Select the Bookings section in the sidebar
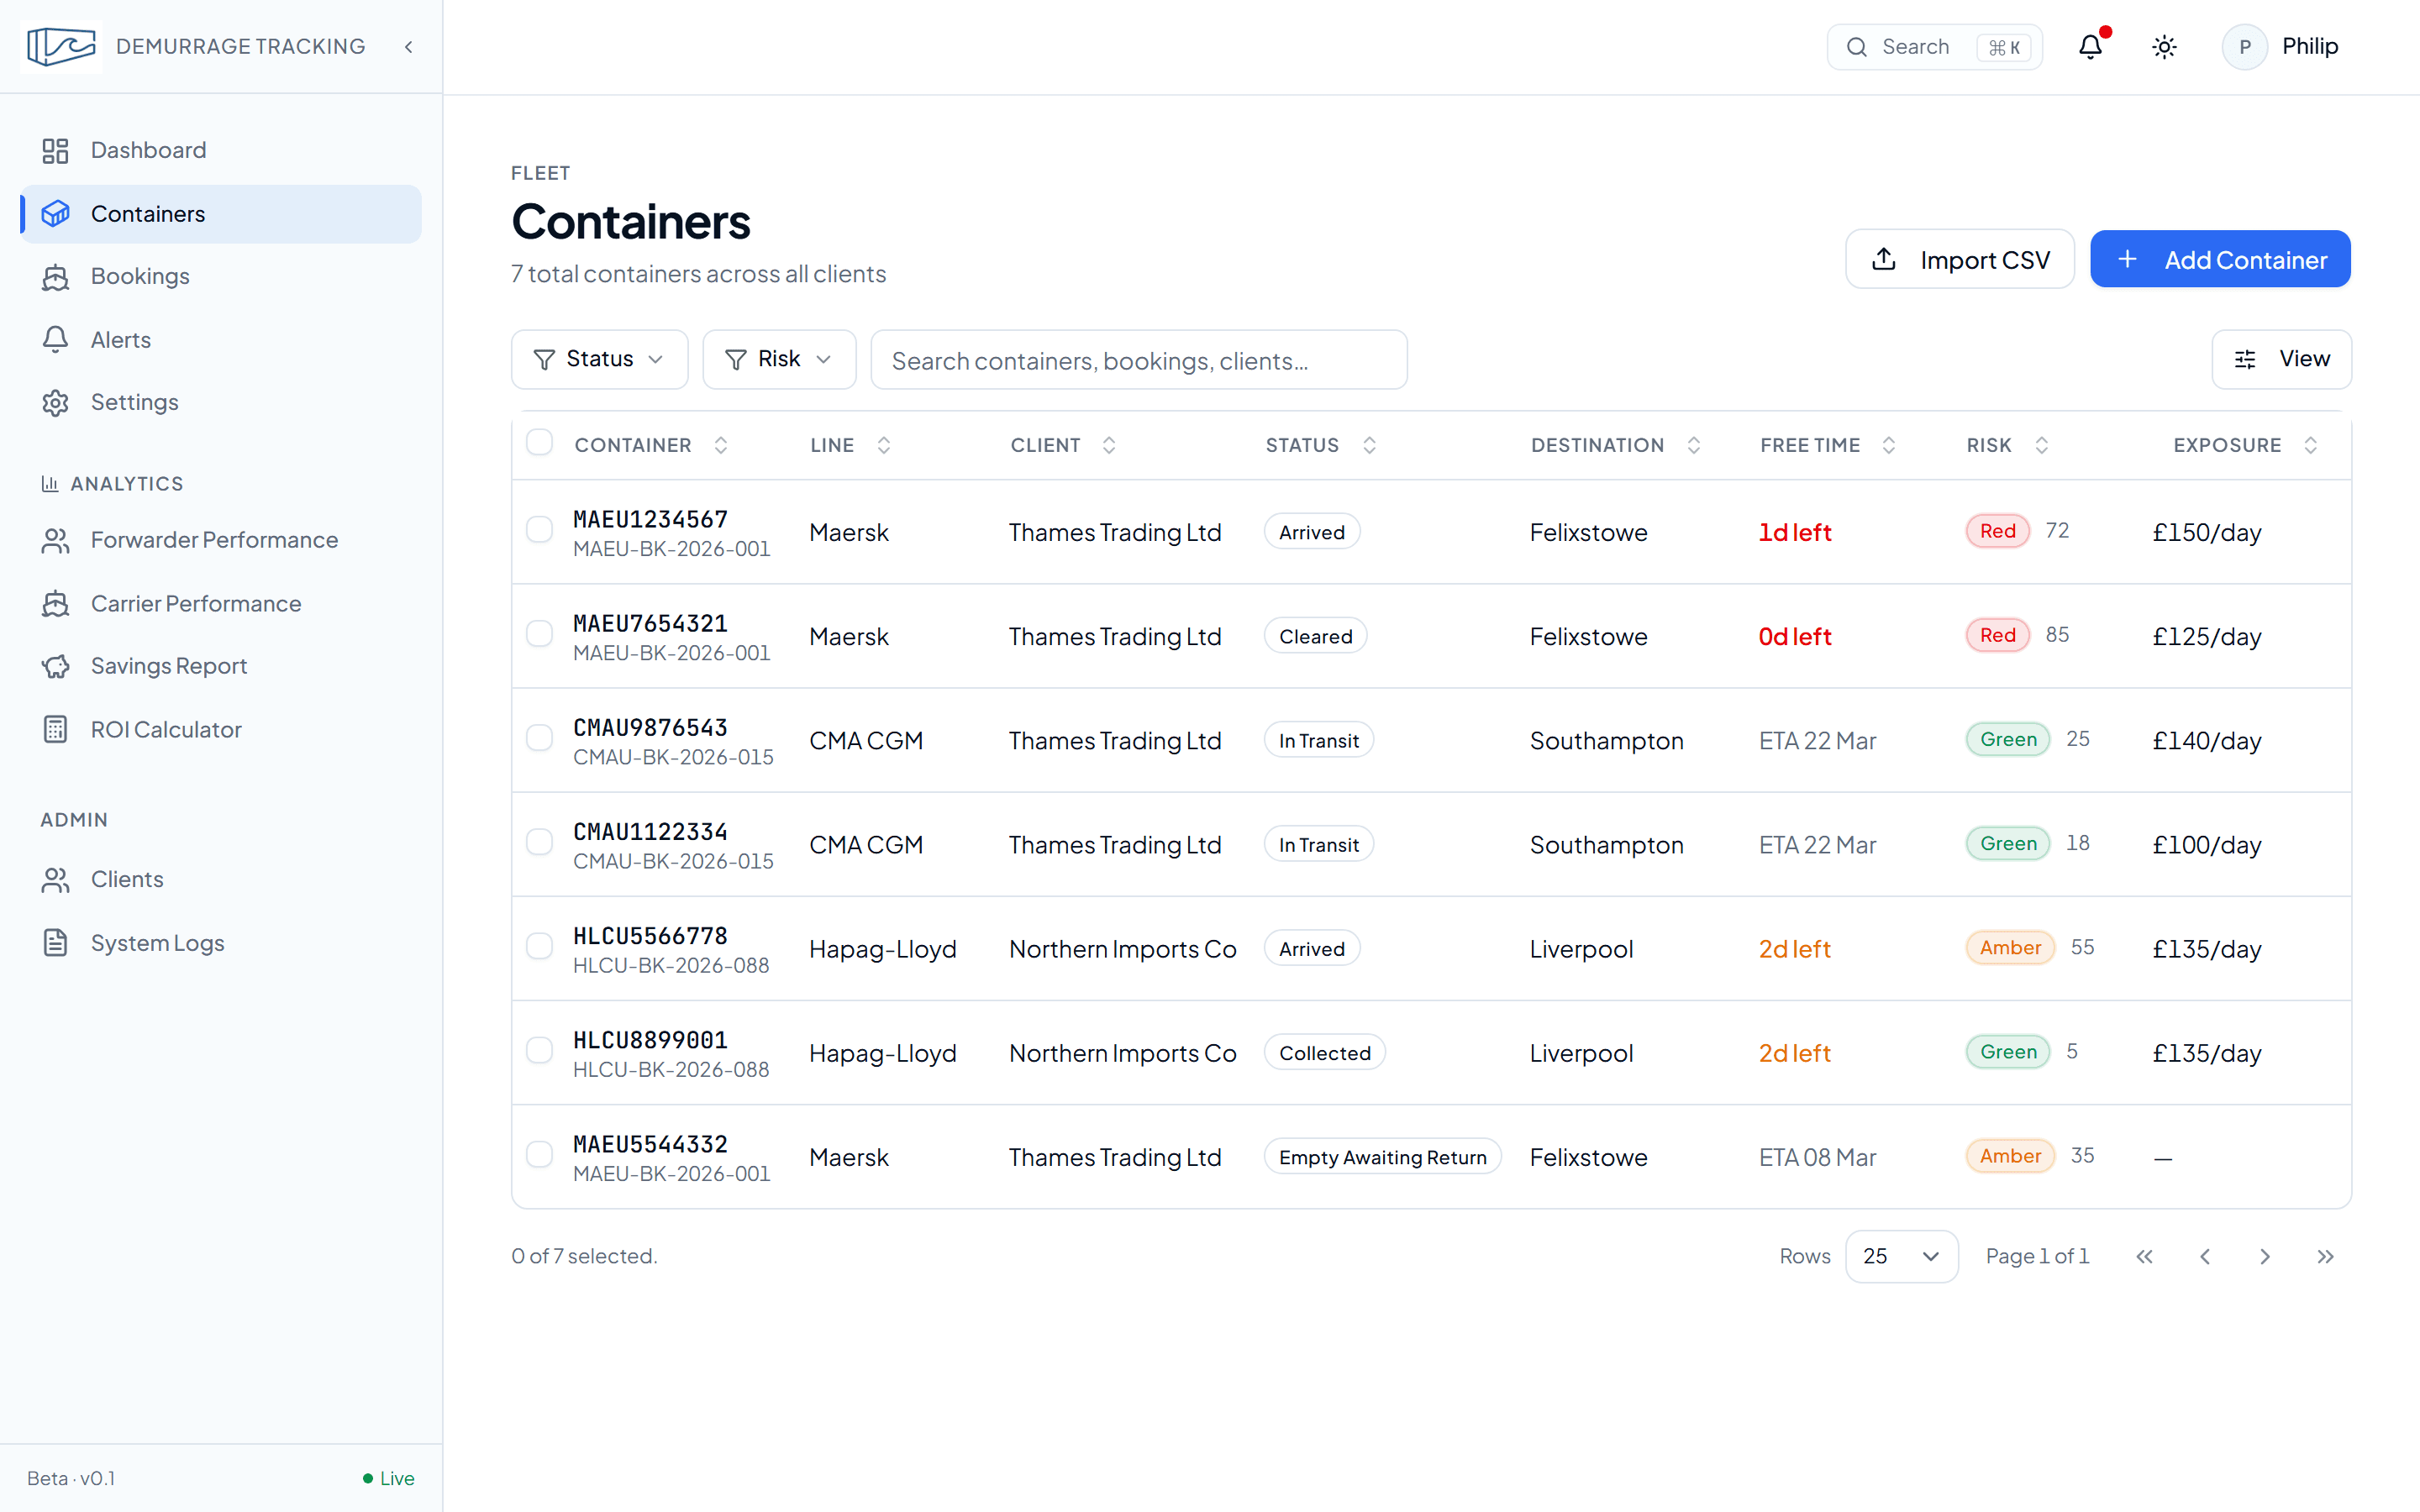The width and height of the screenshot is (2420, 1512). [x=140, y=276]
